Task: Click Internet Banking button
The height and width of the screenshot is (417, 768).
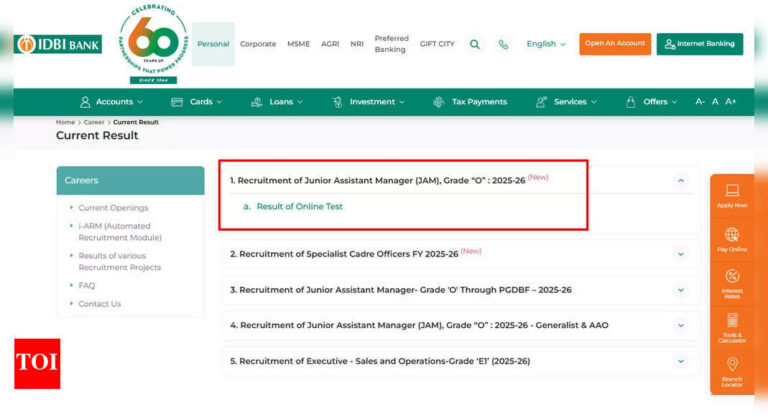Action: [x=699, y=44]
